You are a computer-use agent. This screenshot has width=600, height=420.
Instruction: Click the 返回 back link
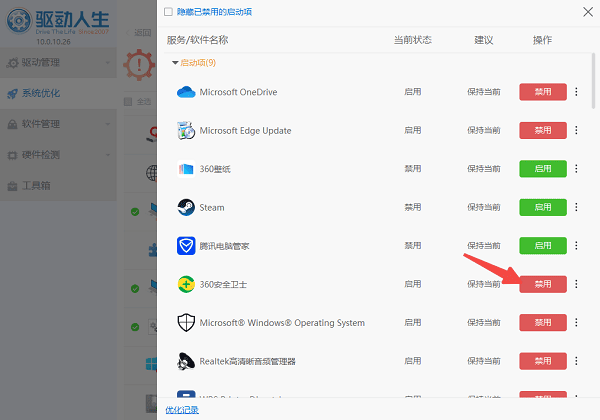click(x=139, y=33)
